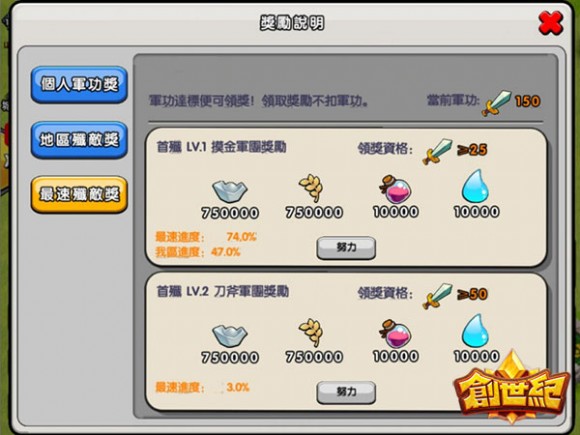Select the 最速殲敵獎 tab
The image size is (580, 435).
(79, 195)
